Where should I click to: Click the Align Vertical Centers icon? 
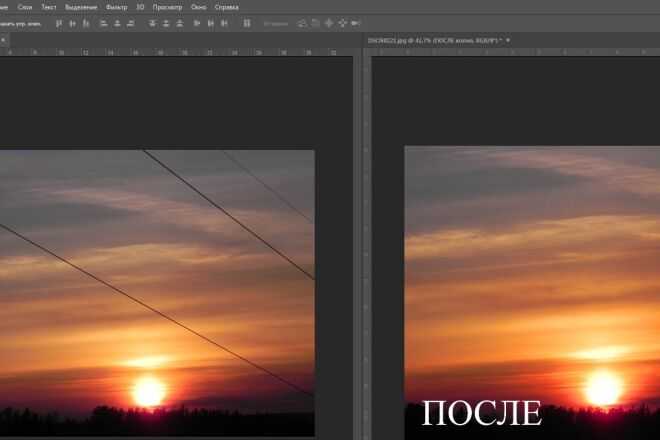(x=72, y=24)
